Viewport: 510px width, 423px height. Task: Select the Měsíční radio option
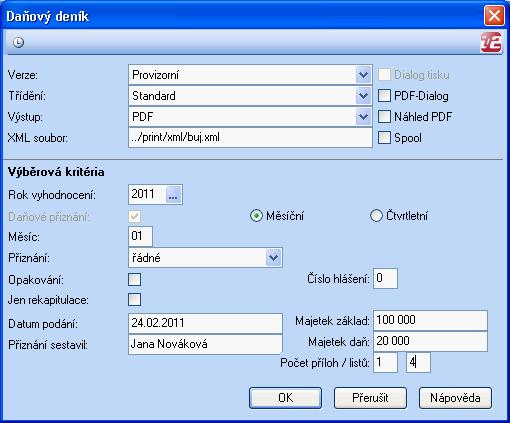[256, 216]
